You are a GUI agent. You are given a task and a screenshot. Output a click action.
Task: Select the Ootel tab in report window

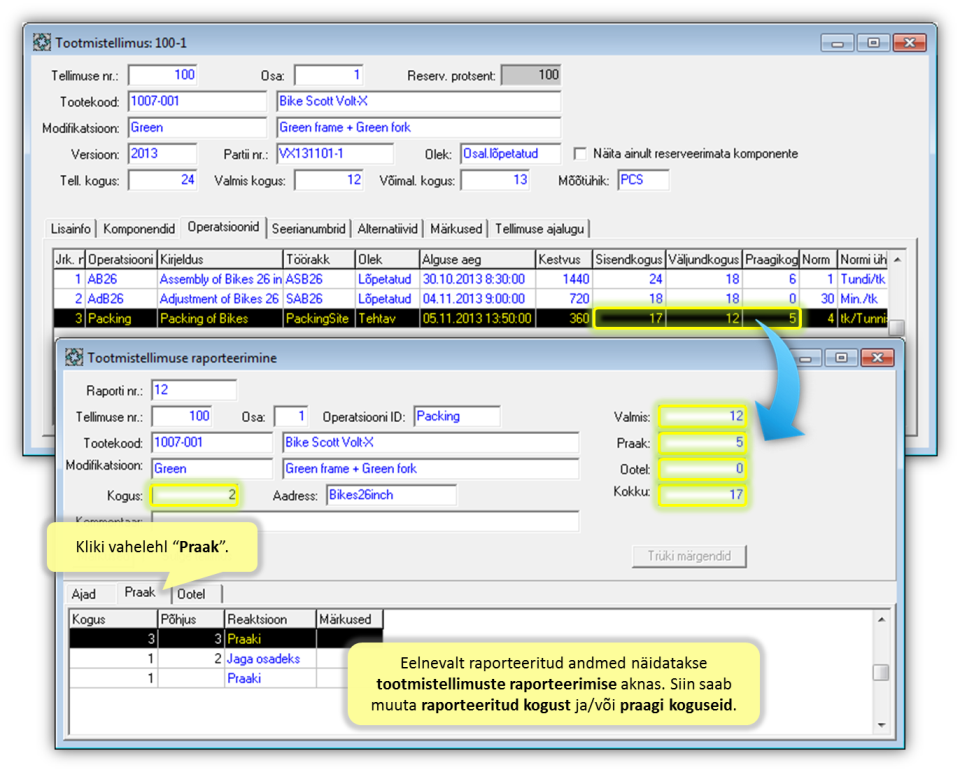click(191, 594)
